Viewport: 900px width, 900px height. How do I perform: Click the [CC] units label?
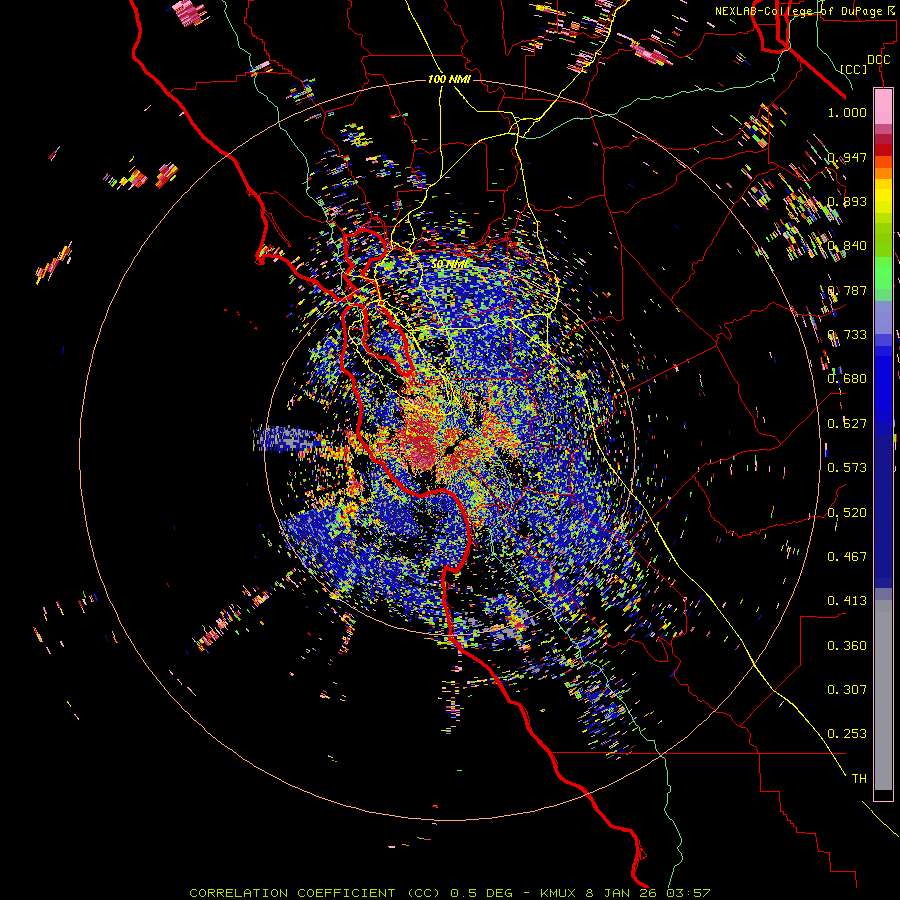pyautogui.click(x=854, y=69)
